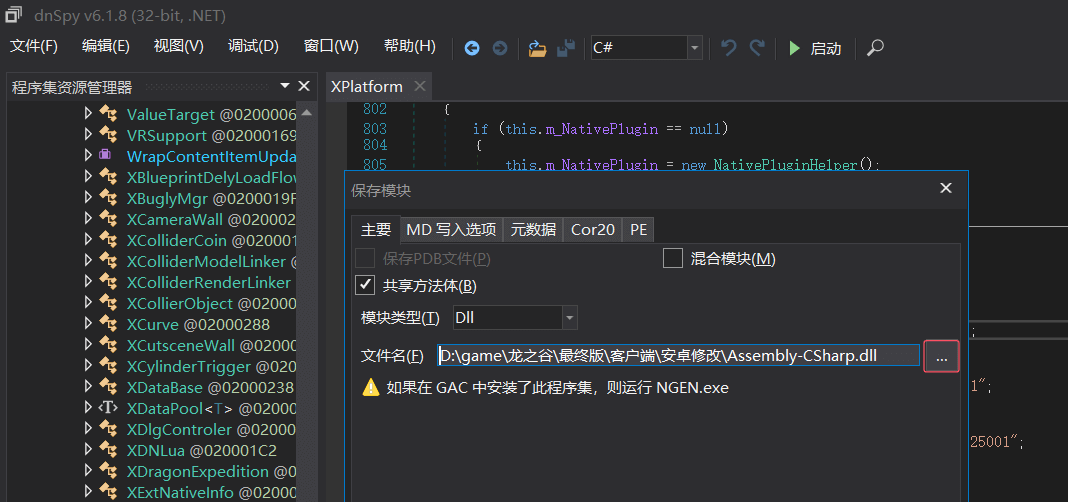
Task: Open the 视图(V) menu
Action: pyautogui.click(x=178, y=46)
